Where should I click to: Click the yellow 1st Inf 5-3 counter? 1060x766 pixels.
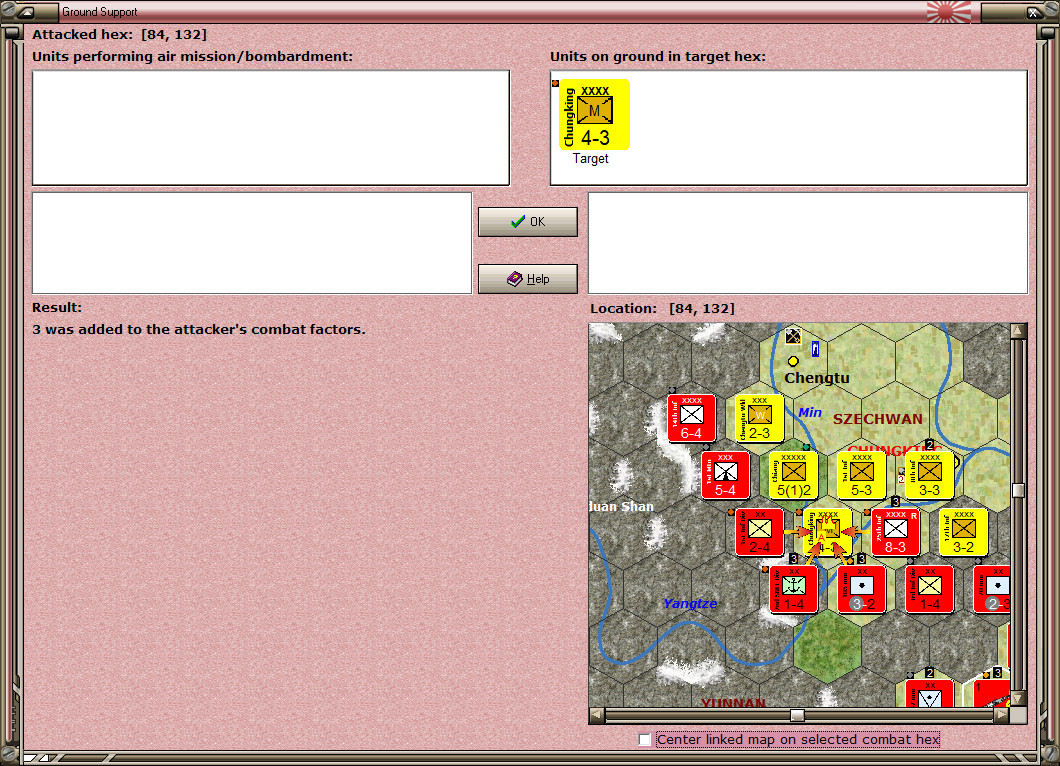click(x=861, y=475)
